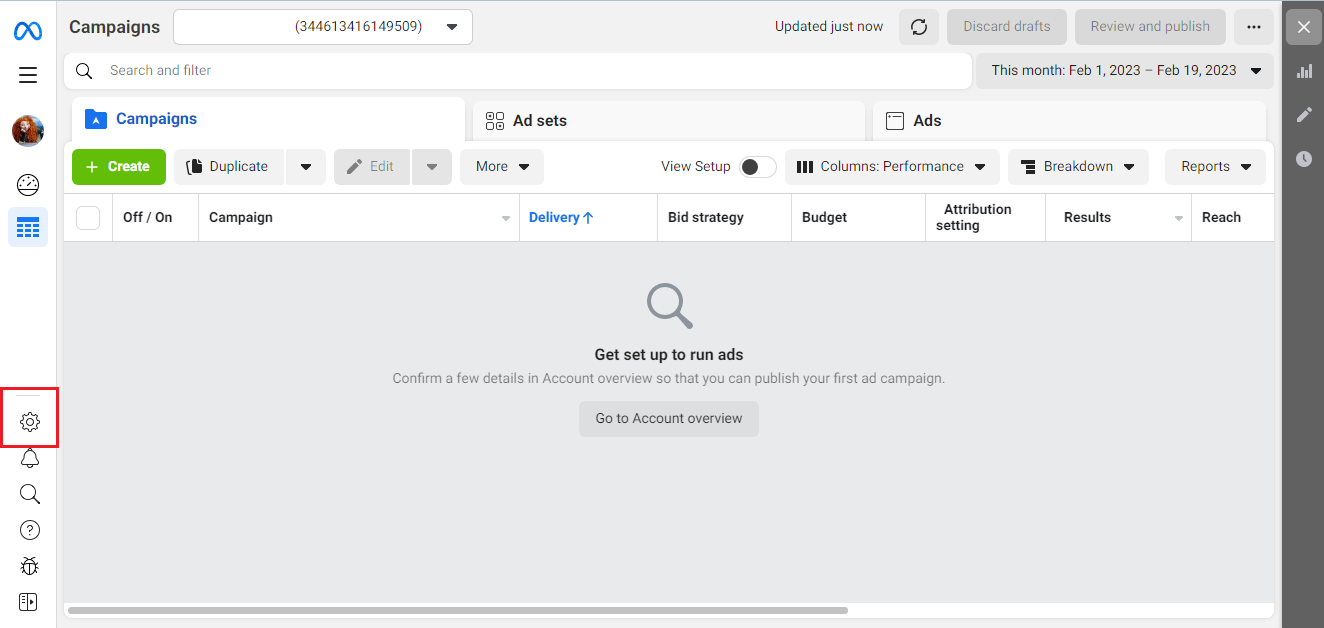1324x628 pixels.
Task: Switch to the Ad sets tab
Action: click(669, 120)
